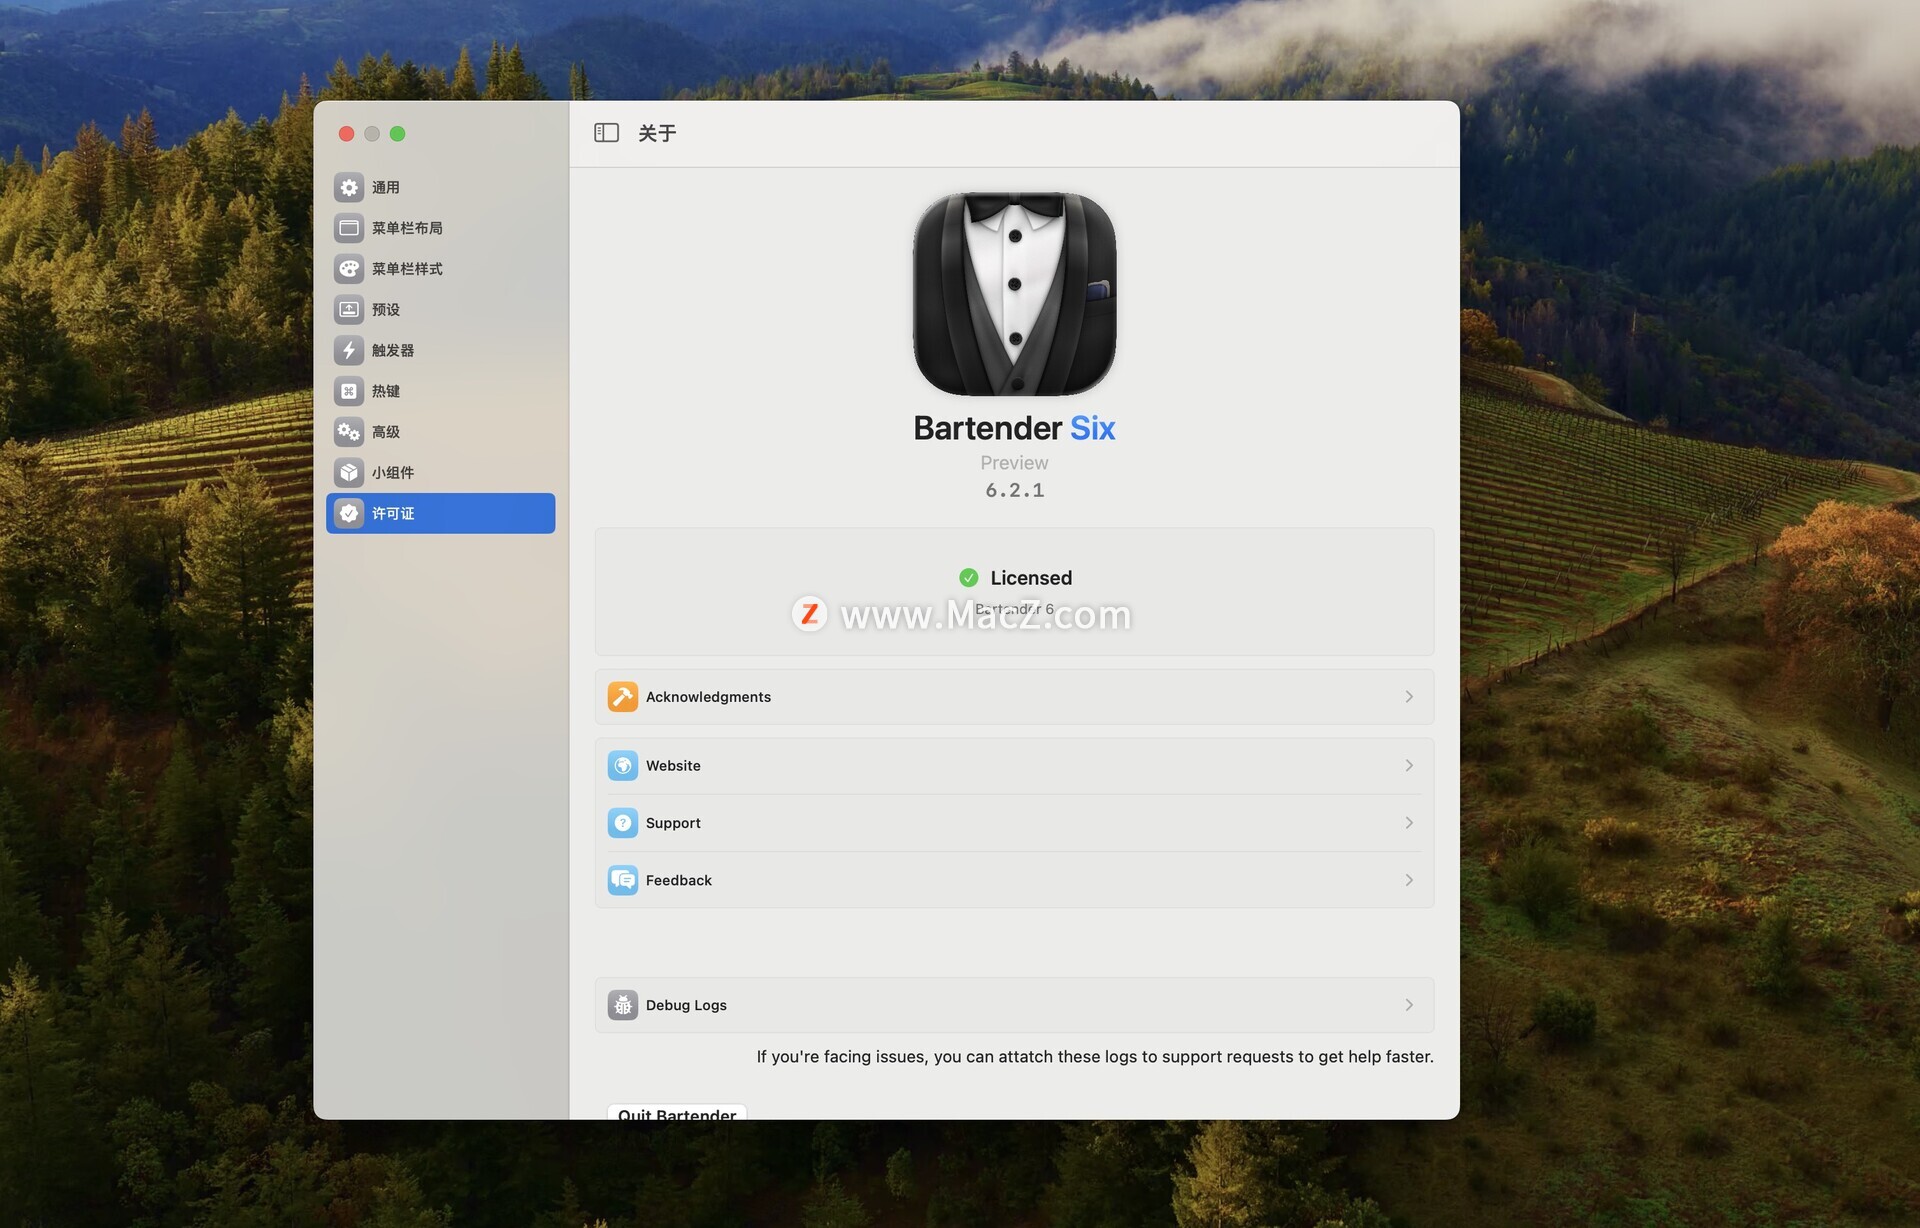Screen dimensions: 1920x1228
Task: Click the green Licensed checkmark badge
Action: pyautogui.click(x=968, y=578)
